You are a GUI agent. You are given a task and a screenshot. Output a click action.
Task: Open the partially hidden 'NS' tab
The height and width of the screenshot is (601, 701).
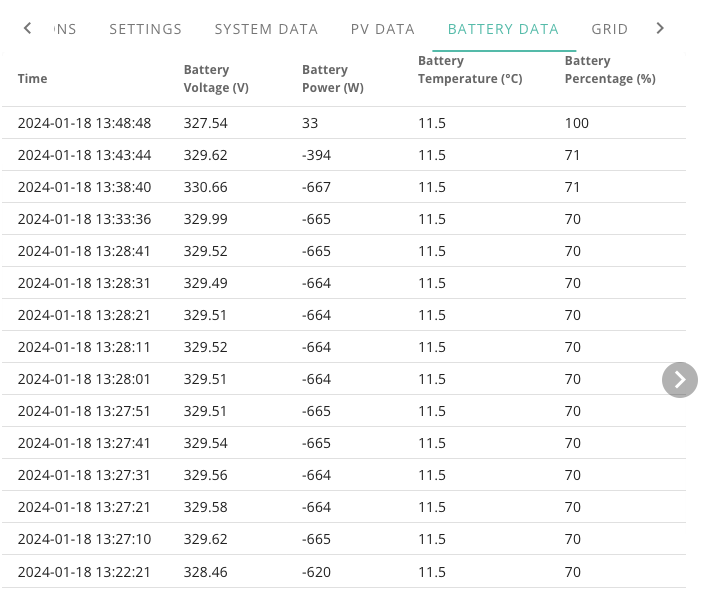point(65,29)
